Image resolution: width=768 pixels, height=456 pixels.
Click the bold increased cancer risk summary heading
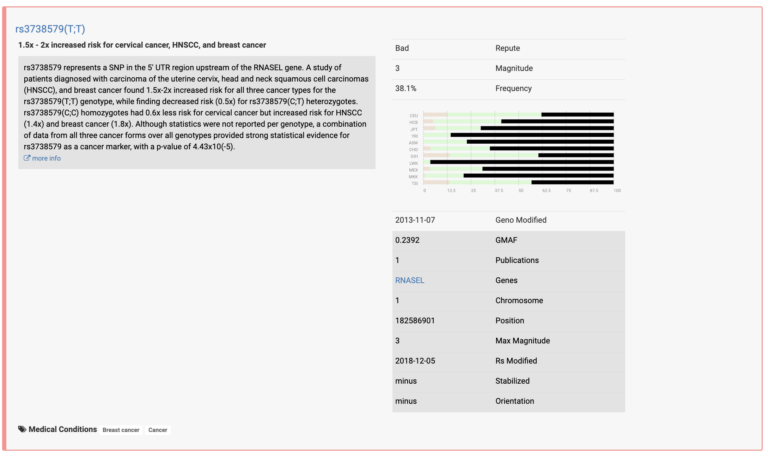(142, 45)
